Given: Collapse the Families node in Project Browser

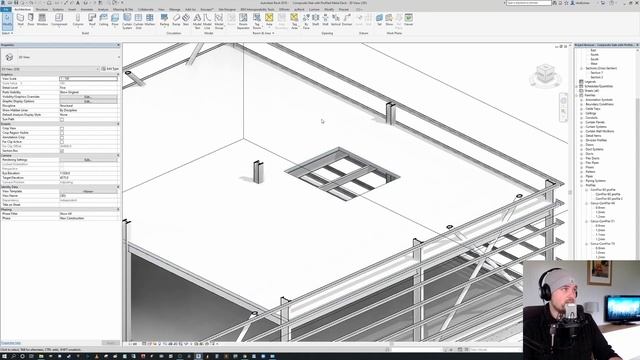Looking at the screenshot, I should pos(577,95).
